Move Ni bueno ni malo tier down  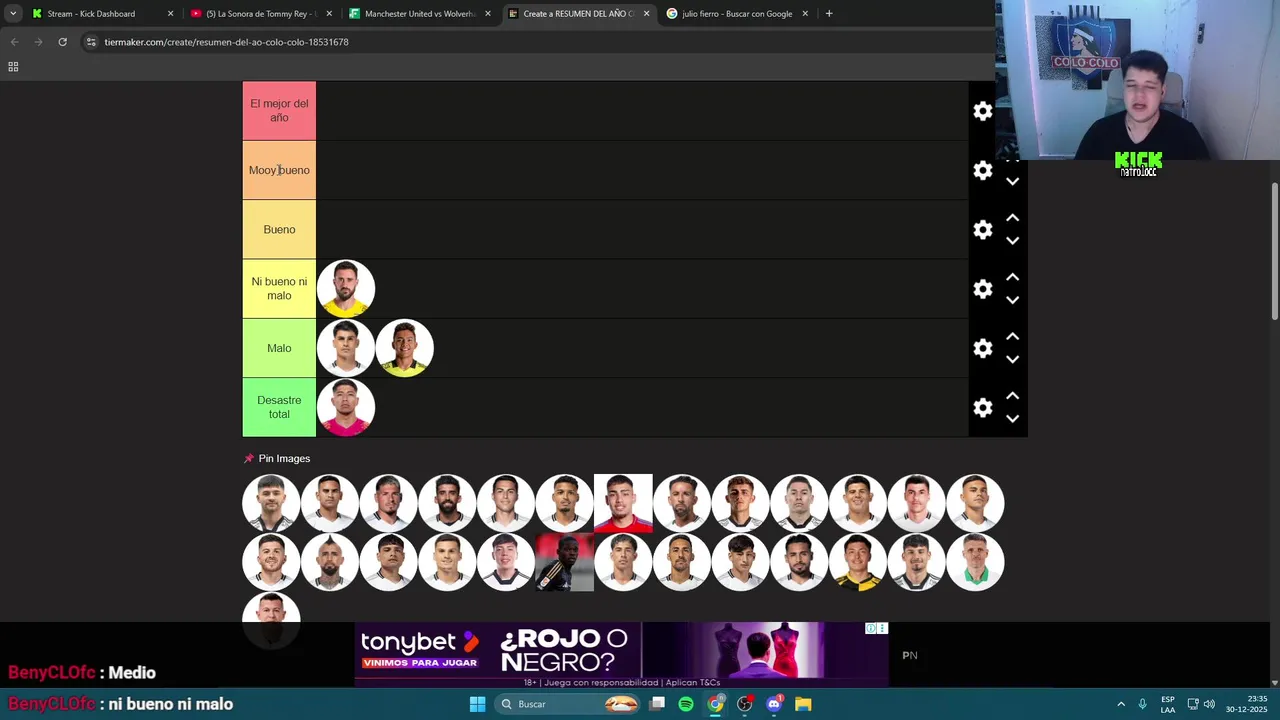tap(1012, 300)
